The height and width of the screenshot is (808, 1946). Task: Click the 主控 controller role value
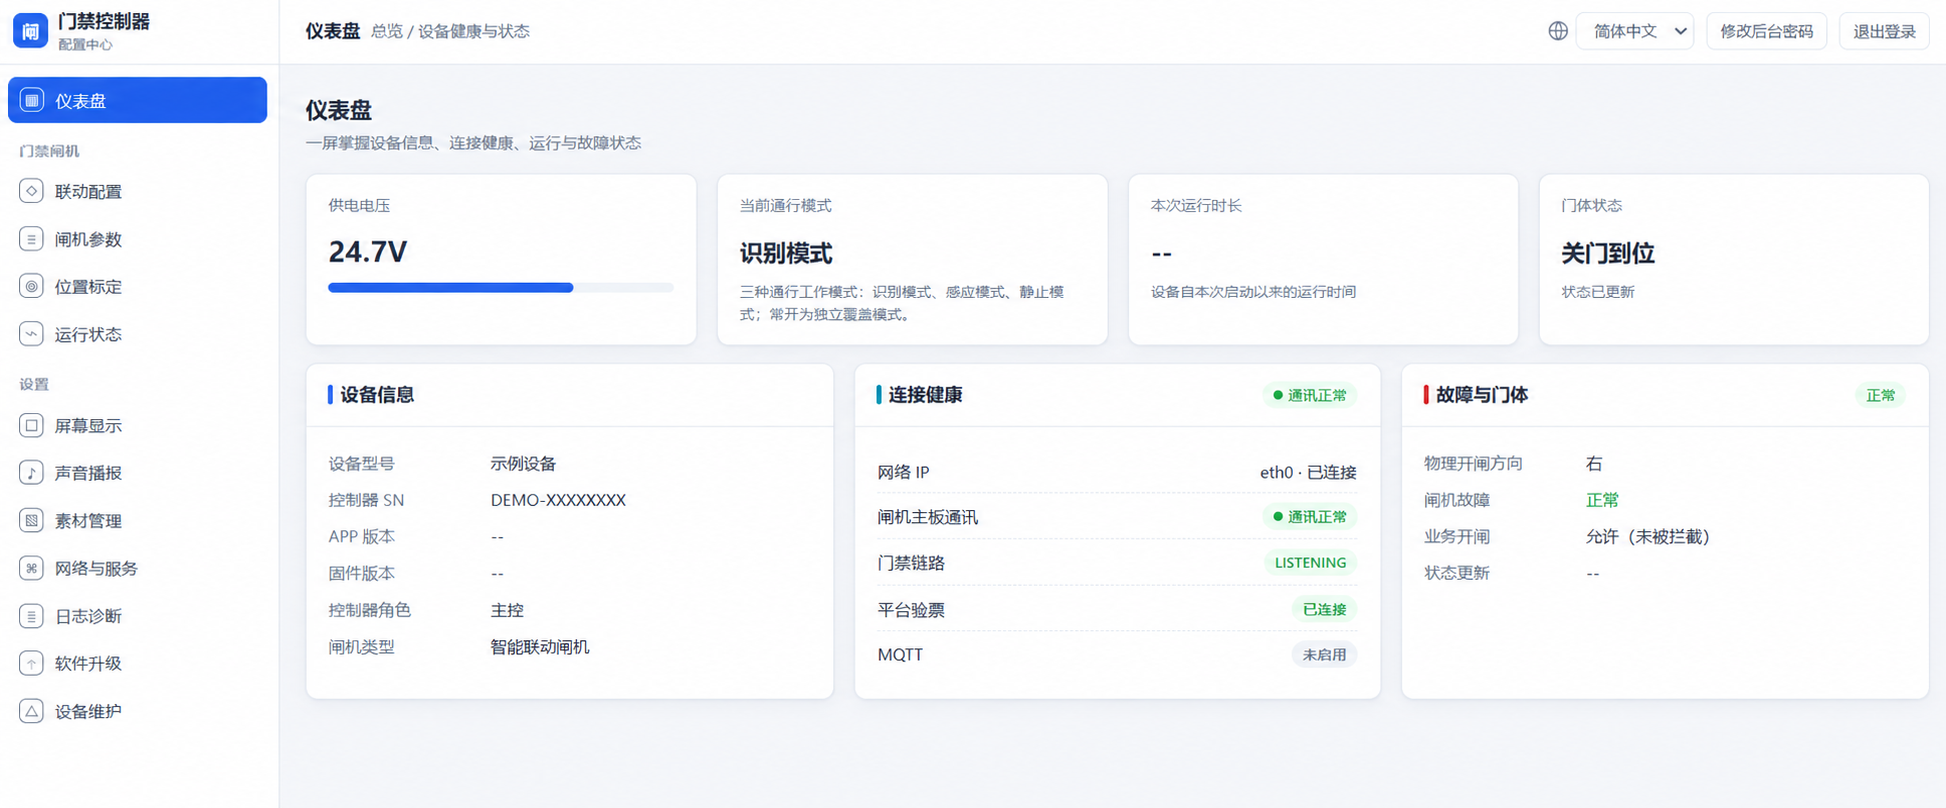(507, 610)
